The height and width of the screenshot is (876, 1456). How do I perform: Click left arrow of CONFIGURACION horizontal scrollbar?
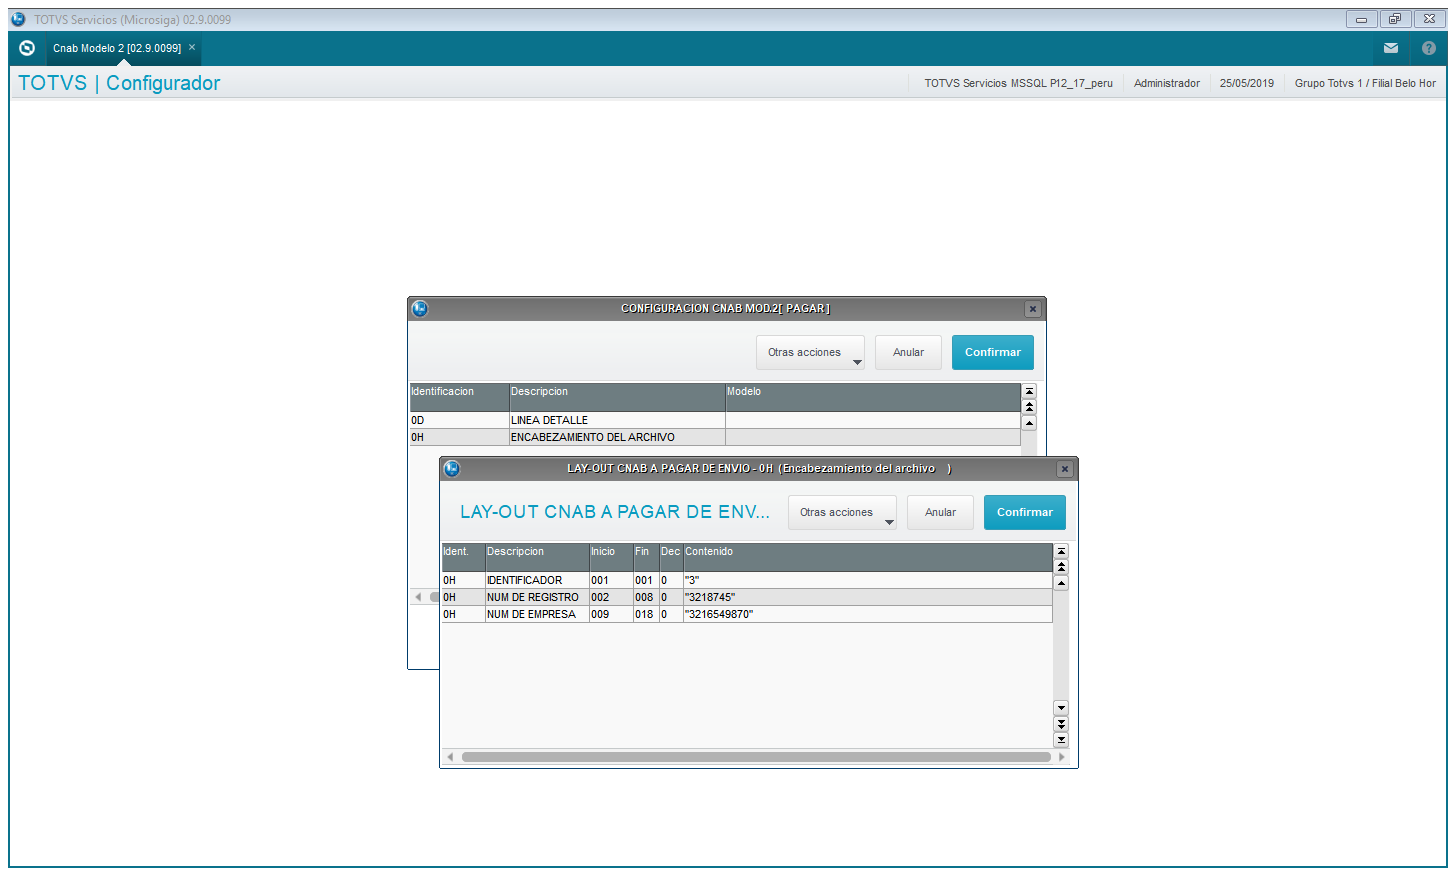pos(418,597)
